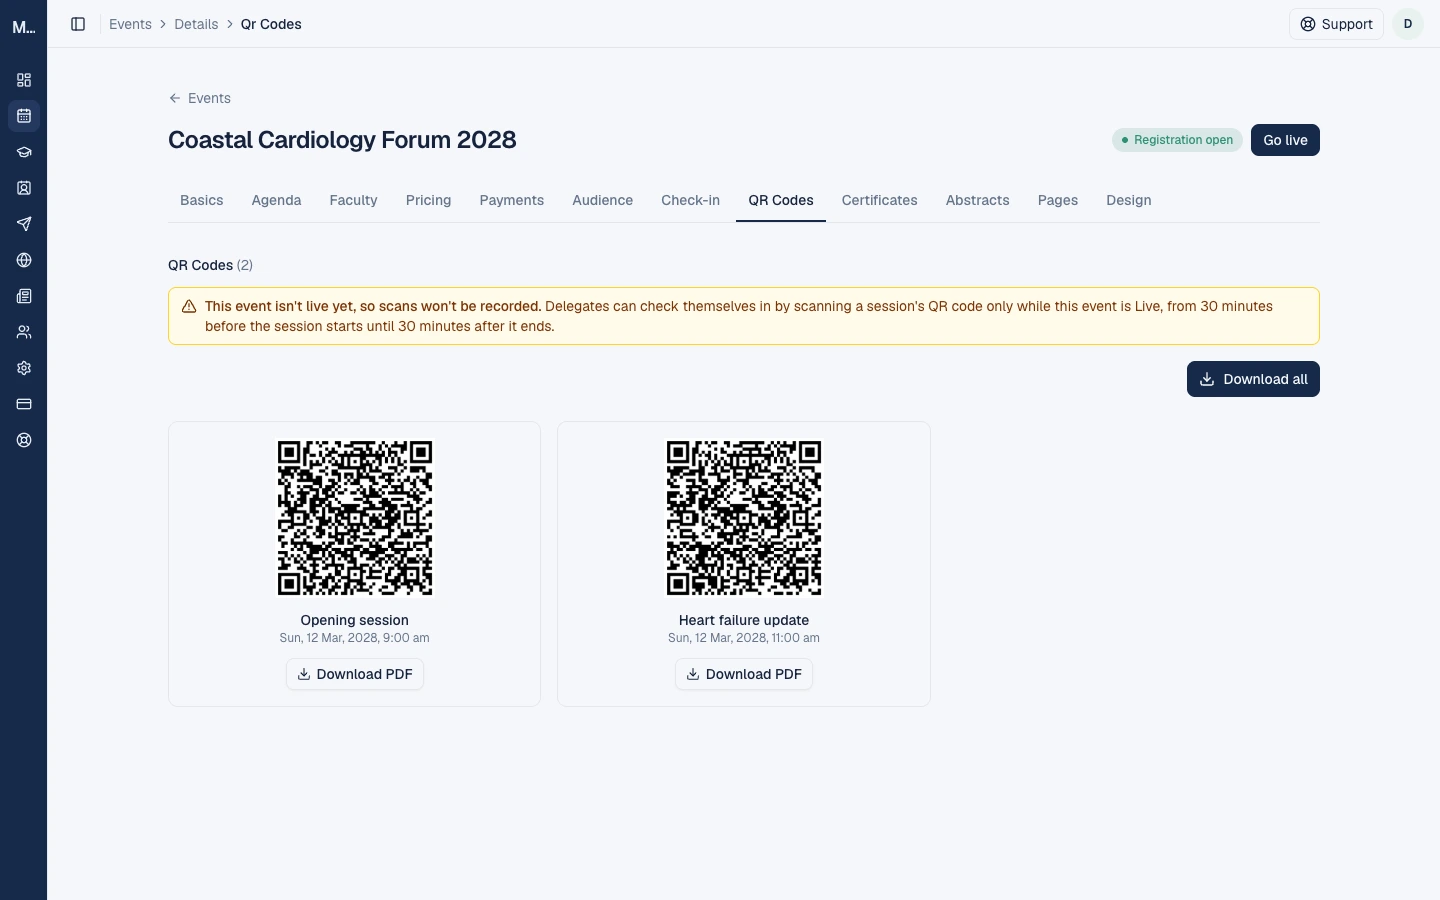Open the D user avatar menu
Viewport: 1440px width, 900px height.
[x=1408, y=24]
